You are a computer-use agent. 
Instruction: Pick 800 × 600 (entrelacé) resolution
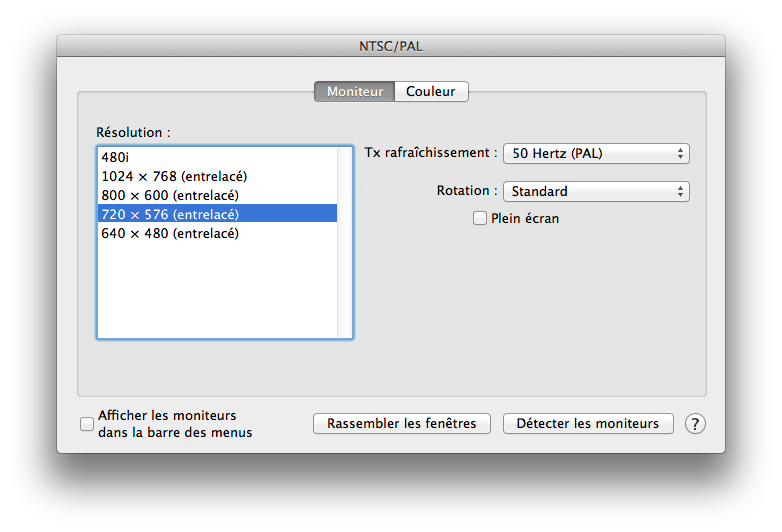(170, 195)
